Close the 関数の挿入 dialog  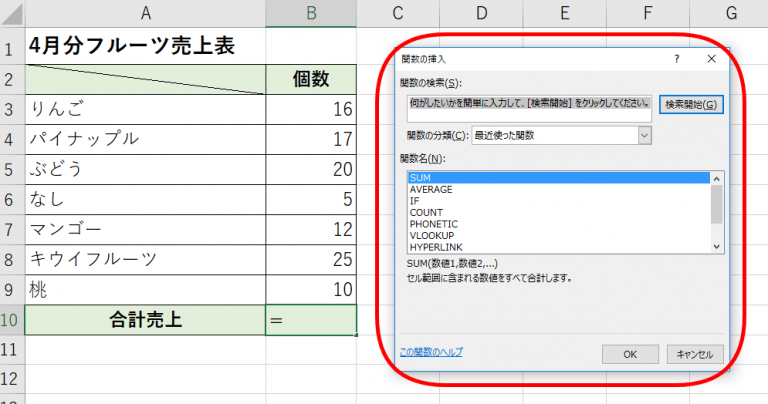[x=711, y=60]
